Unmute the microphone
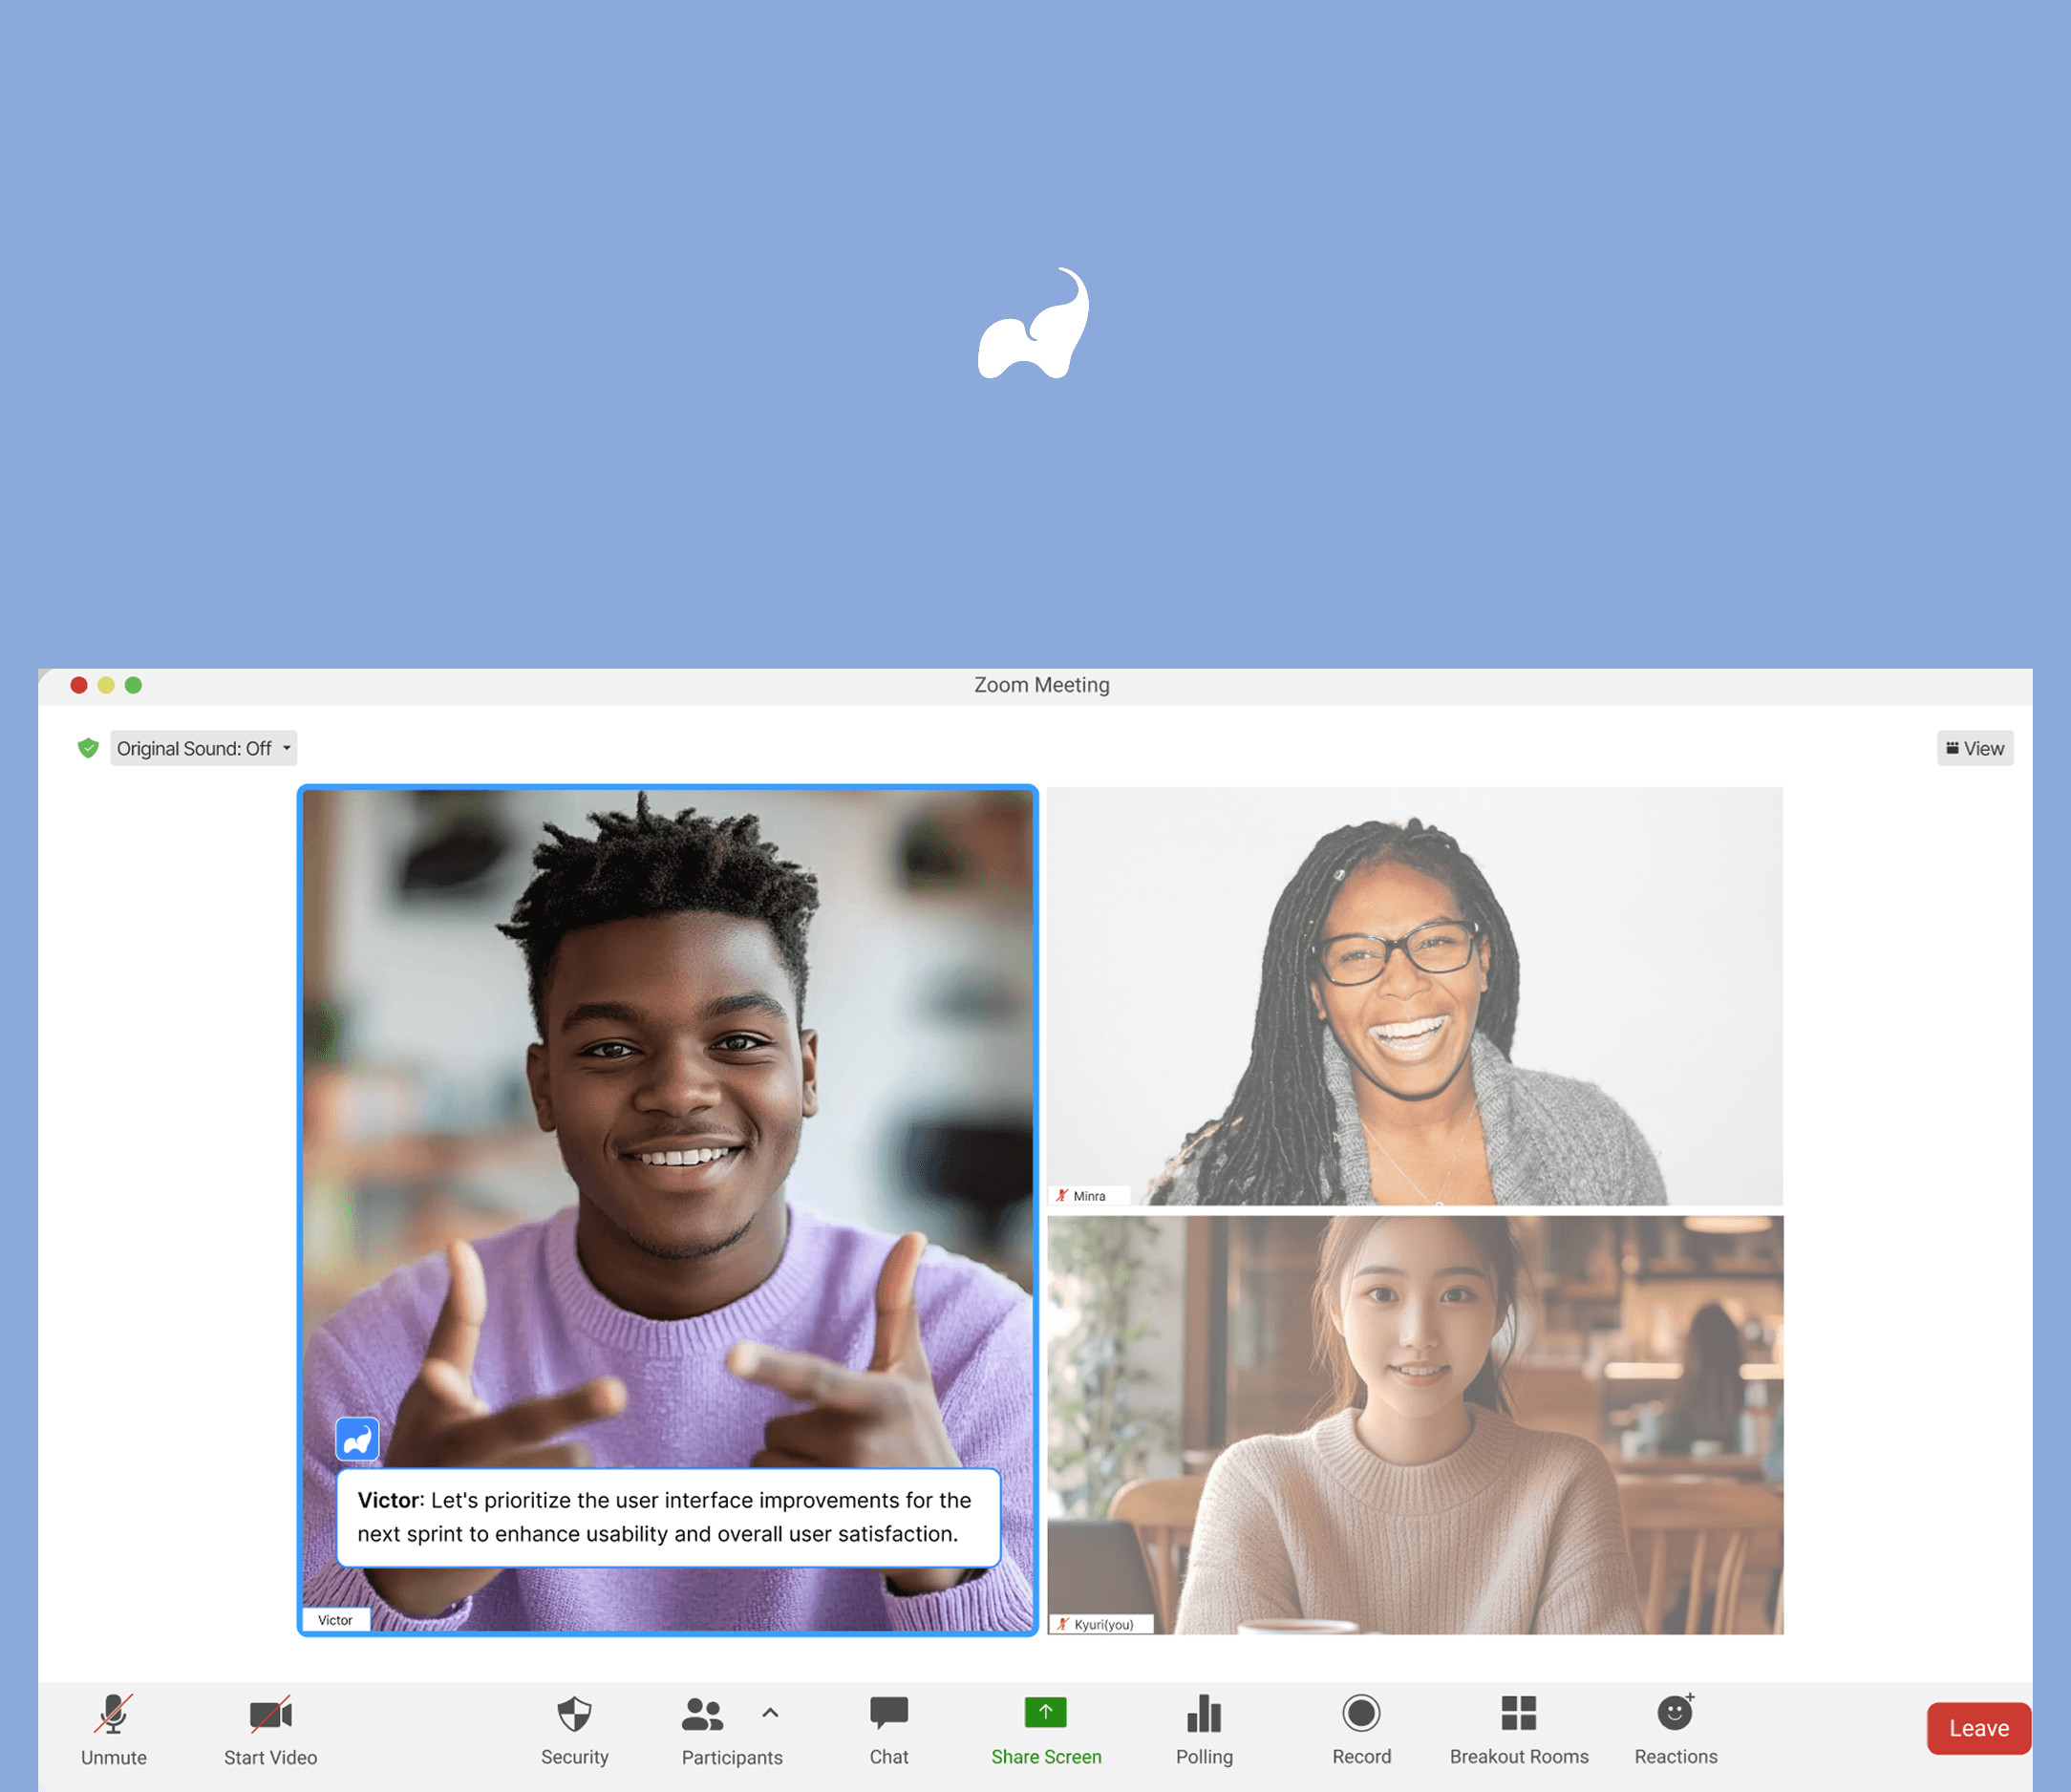The height and width of the screenshot is (1792, 2071). pyautogui.click(x=113, y=1727)
